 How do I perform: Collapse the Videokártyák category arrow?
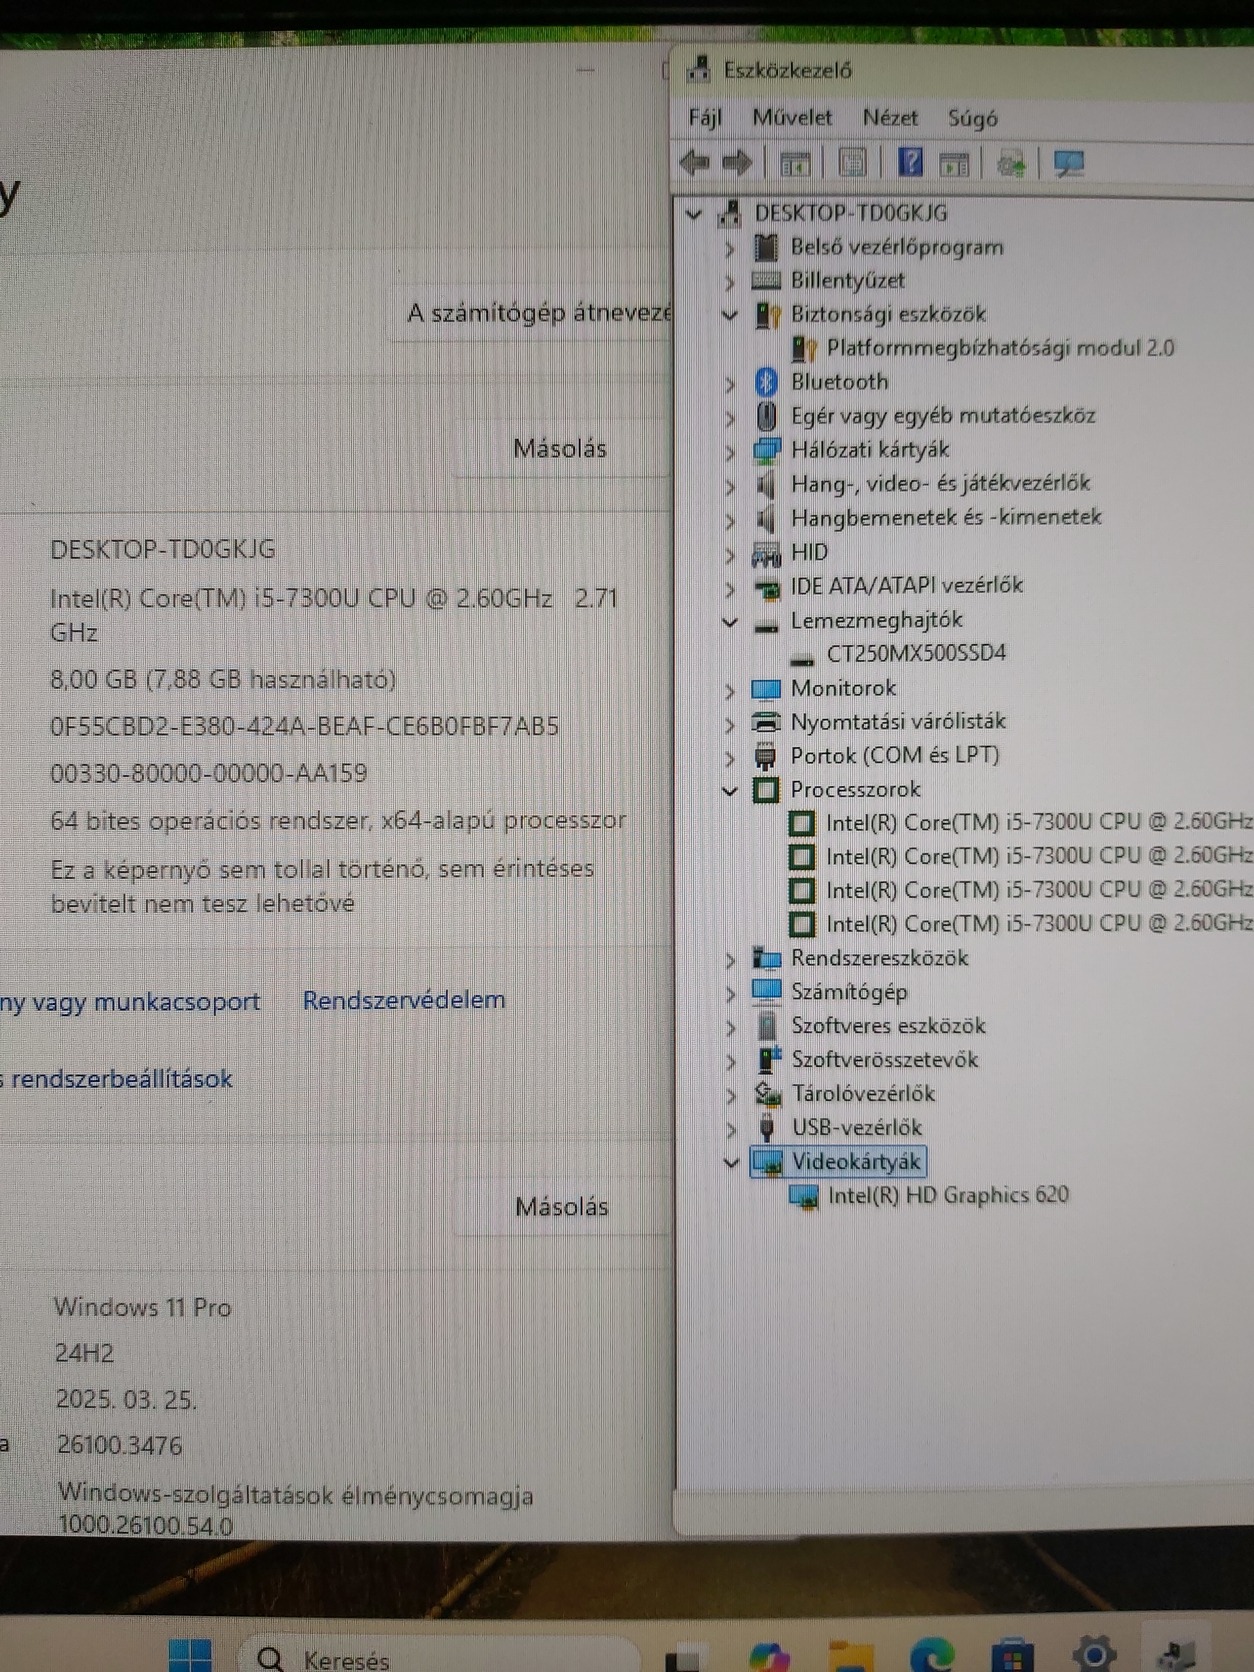point(730,1162)
